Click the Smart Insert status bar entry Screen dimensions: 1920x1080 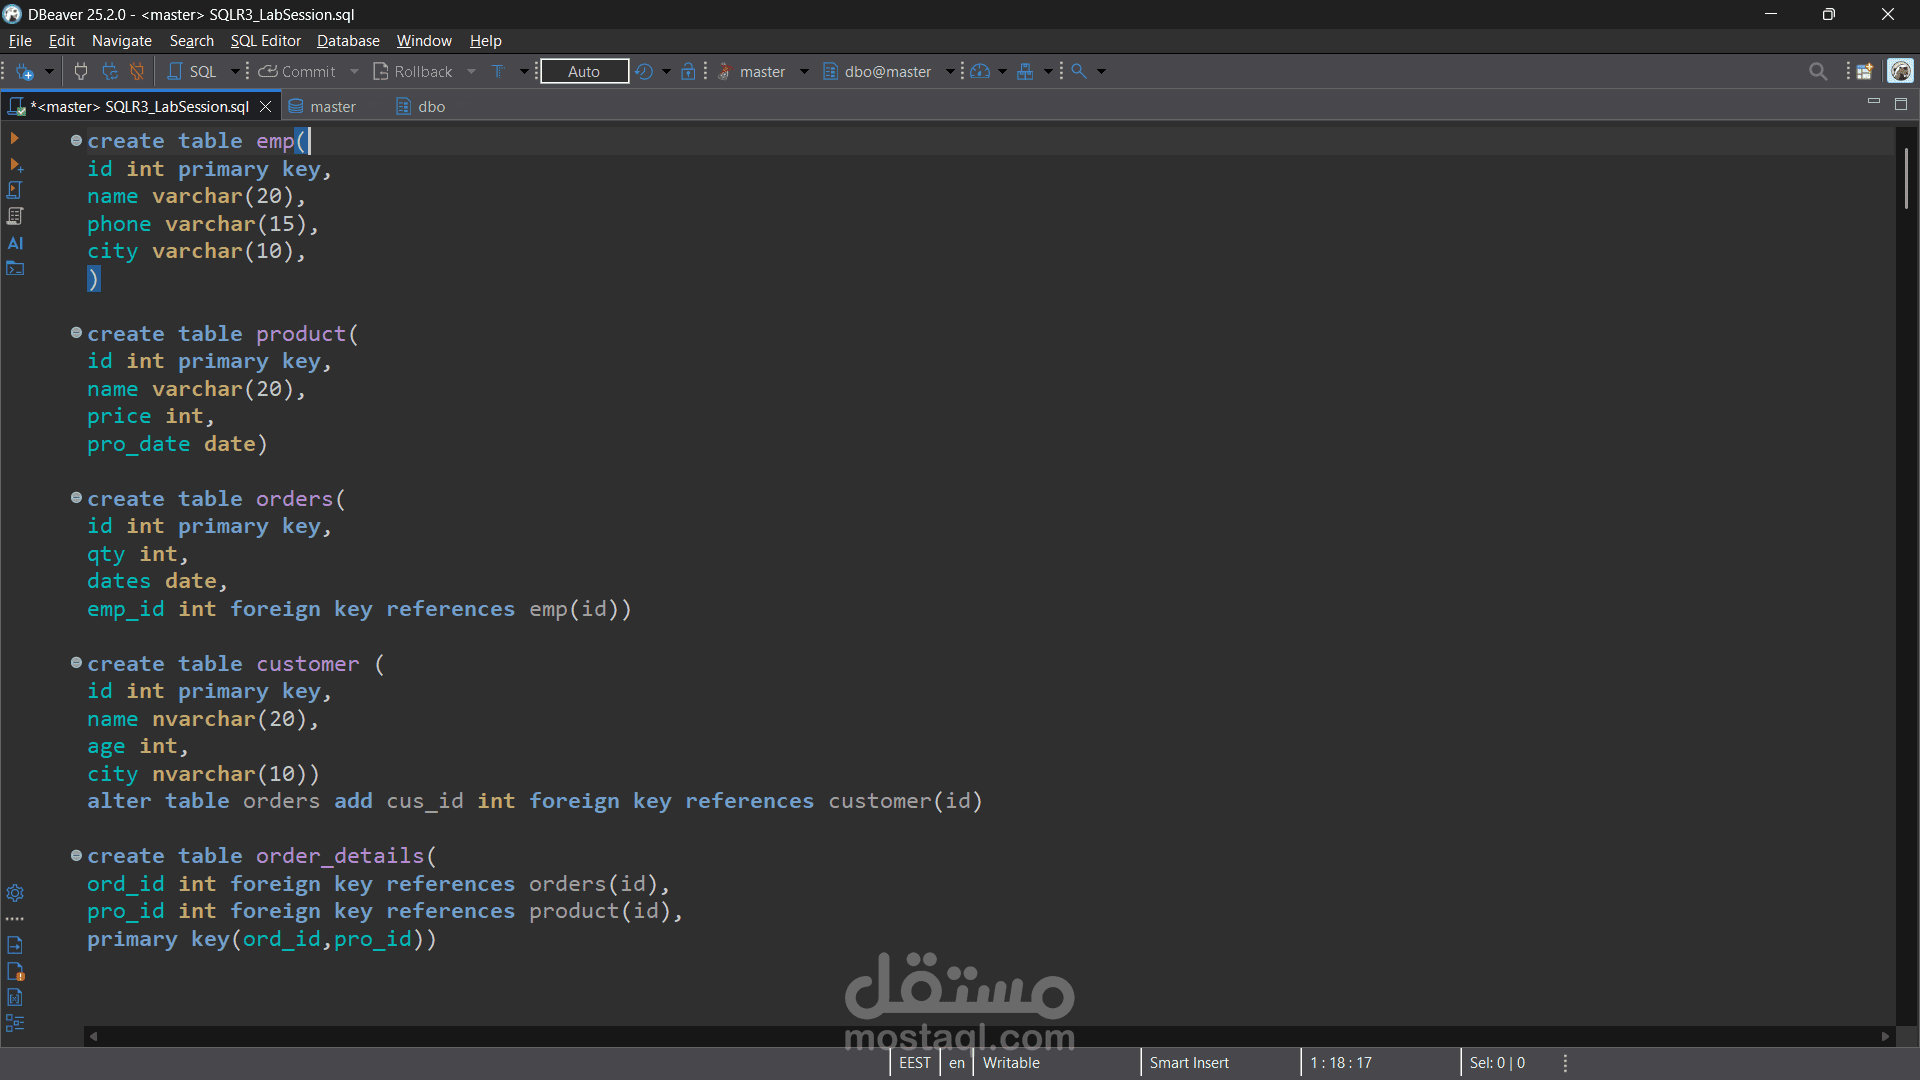pyautogui.click(x=1189, y=1063)
